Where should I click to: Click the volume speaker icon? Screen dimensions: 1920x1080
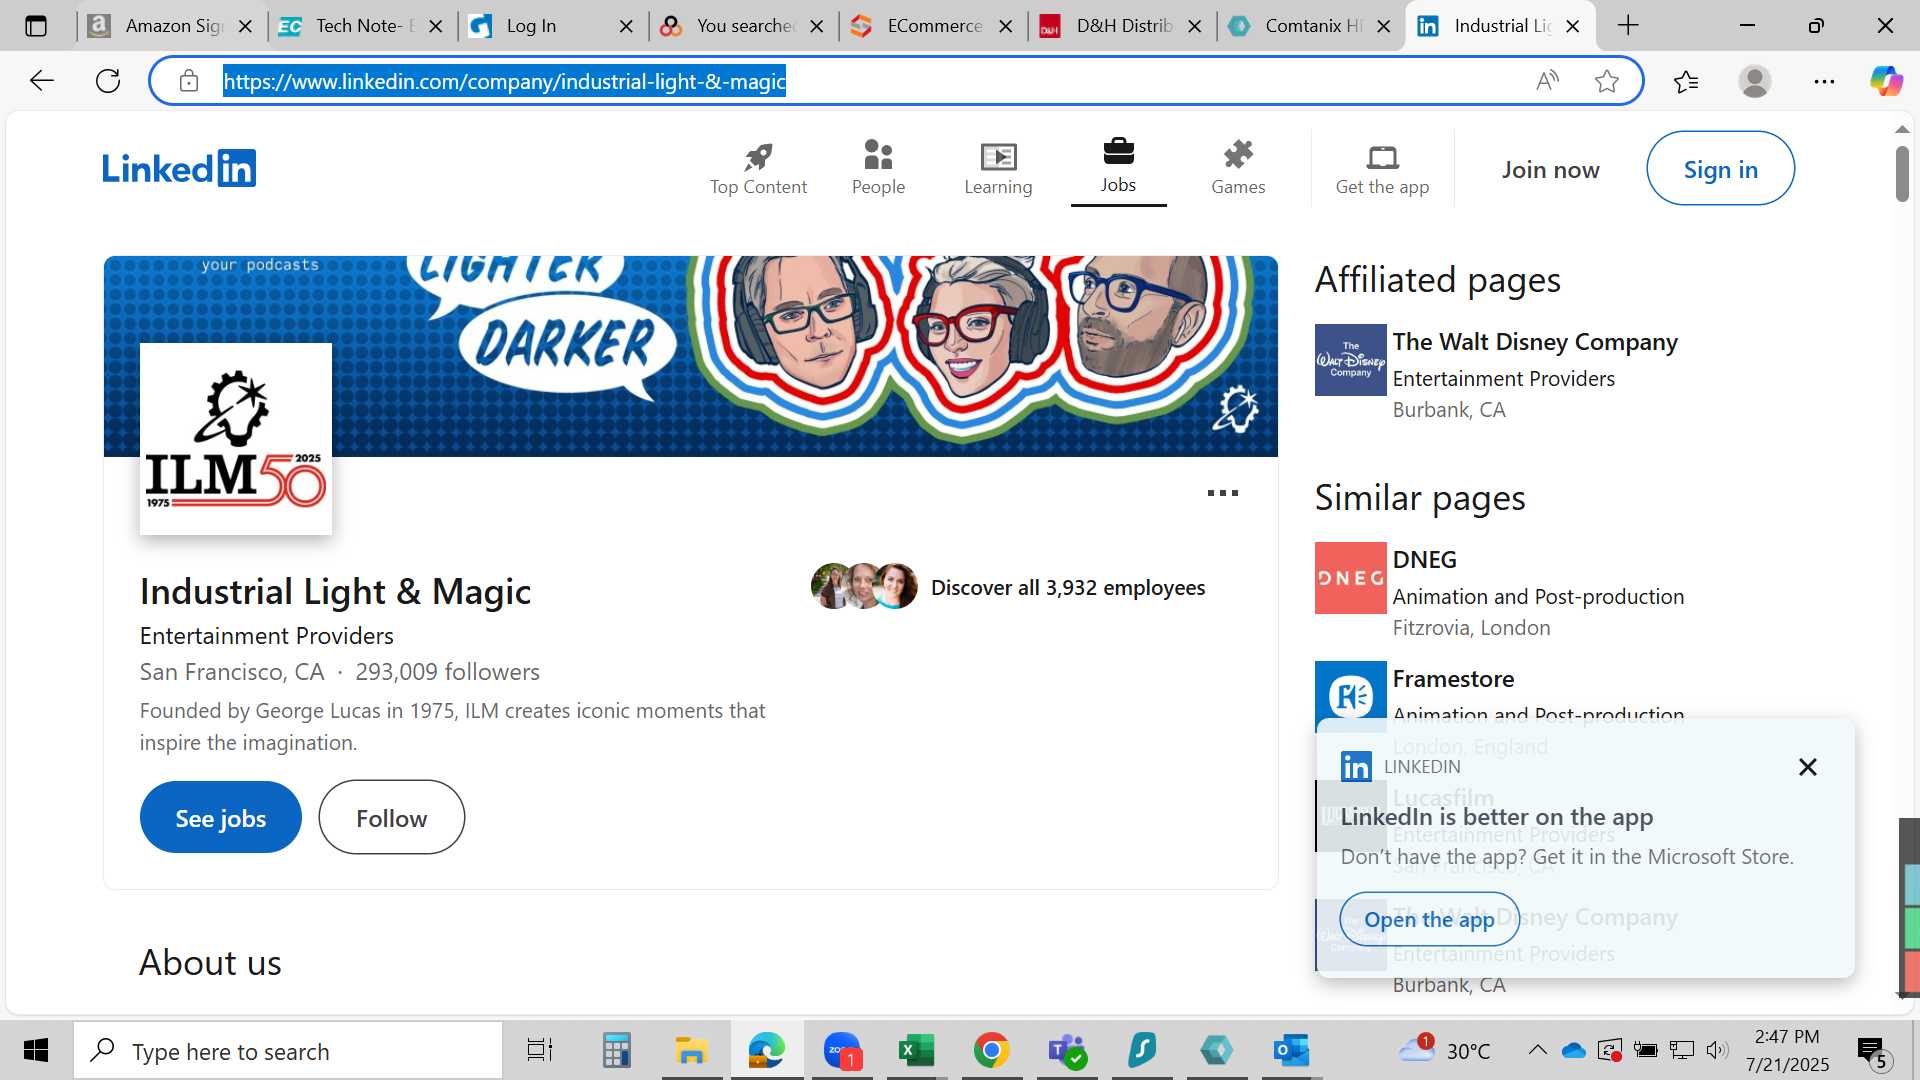point(1717,1050)
